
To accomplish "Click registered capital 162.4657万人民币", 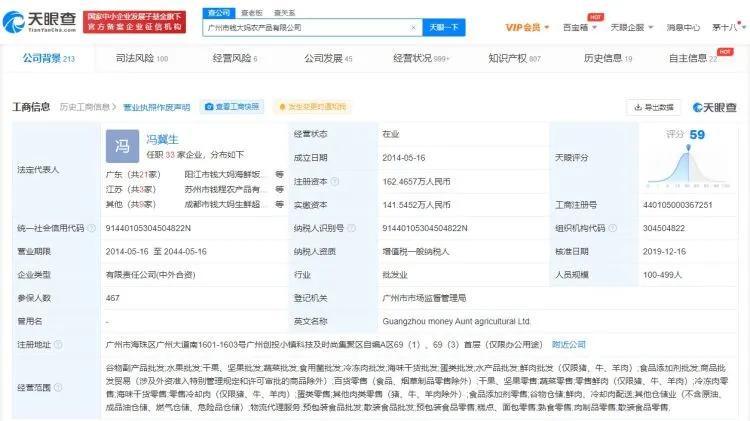I will coord(416,181).
